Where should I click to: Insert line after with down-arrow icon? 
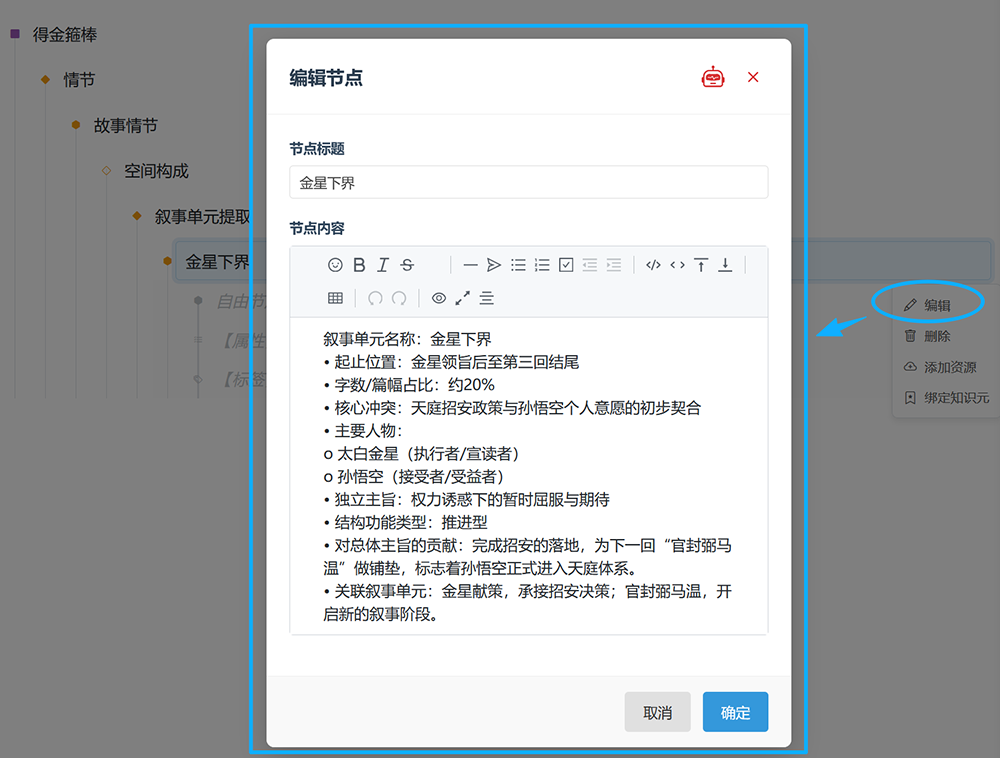click(725, 265)
